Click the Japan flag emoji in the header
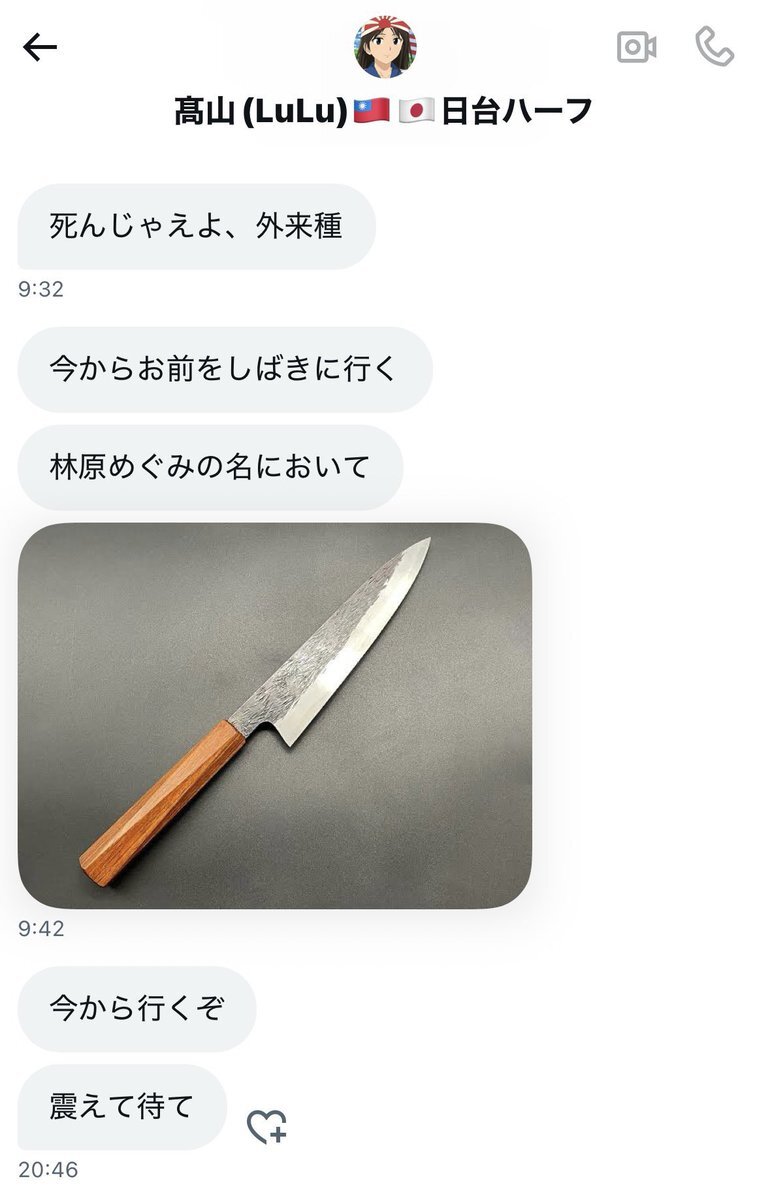Screen dimensions: 770x1200 [416, 111]
